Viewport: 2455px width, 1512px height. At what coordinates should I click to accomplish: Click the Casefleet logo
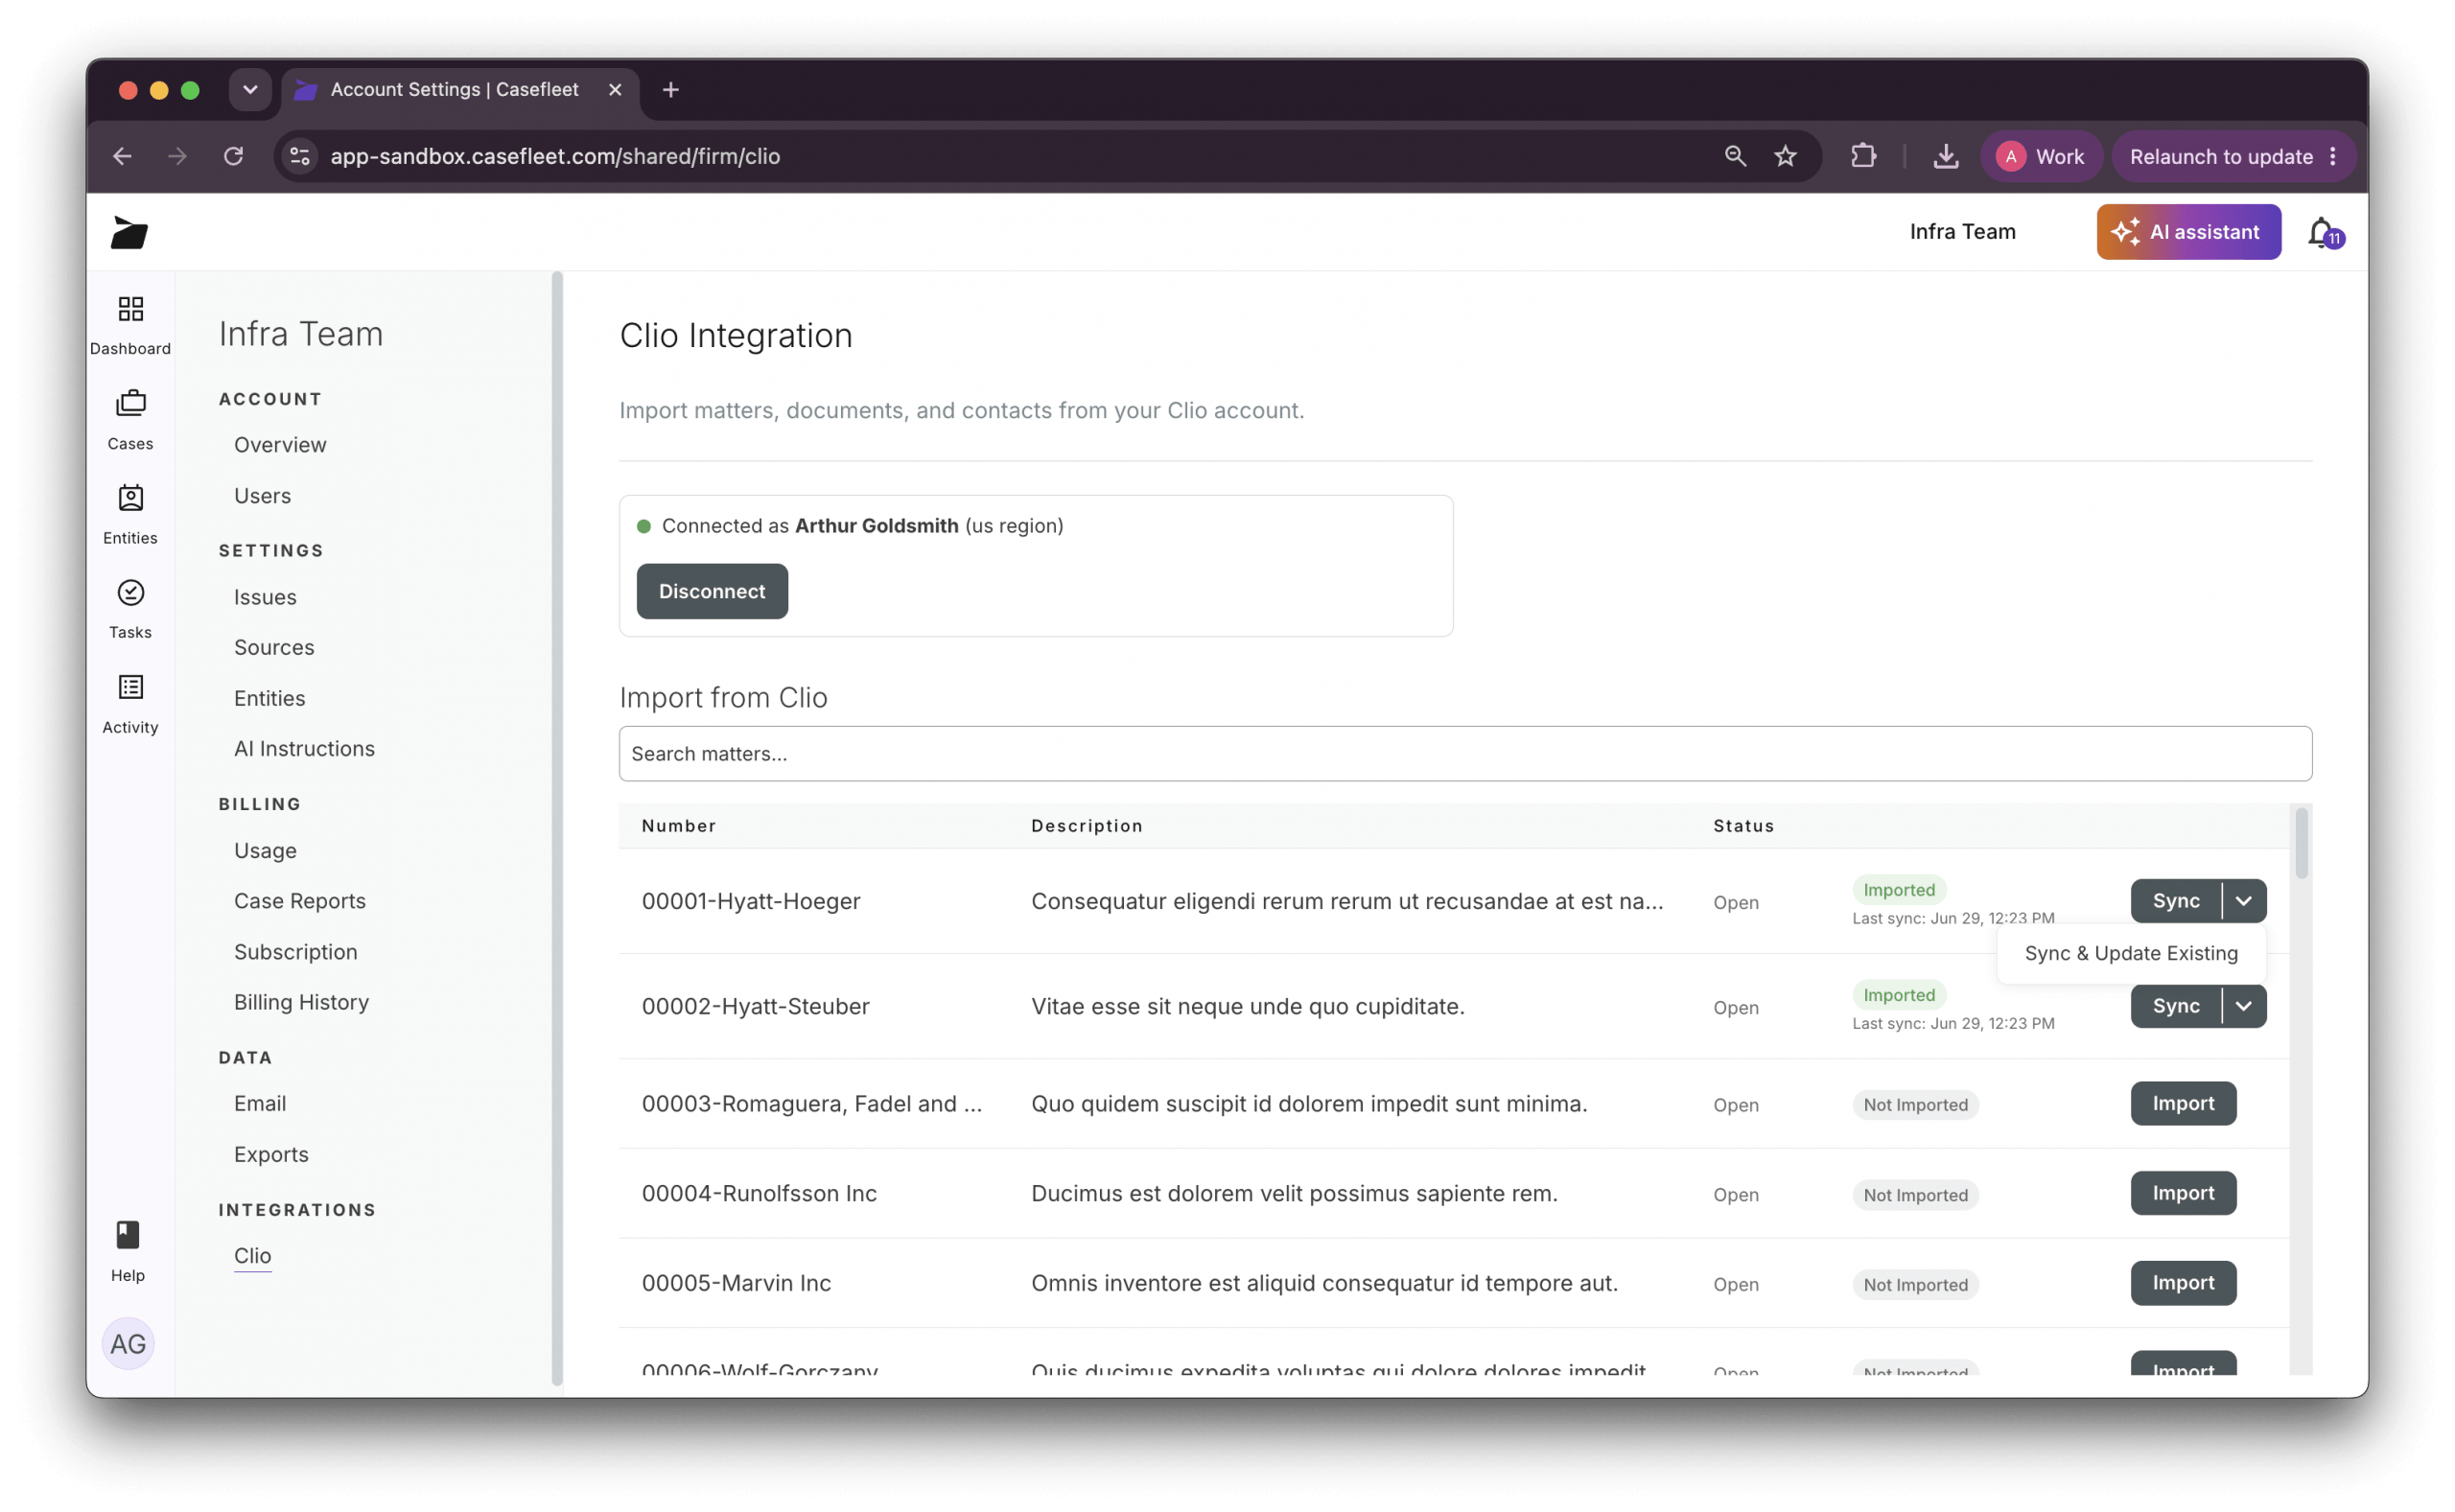point(129,233)
